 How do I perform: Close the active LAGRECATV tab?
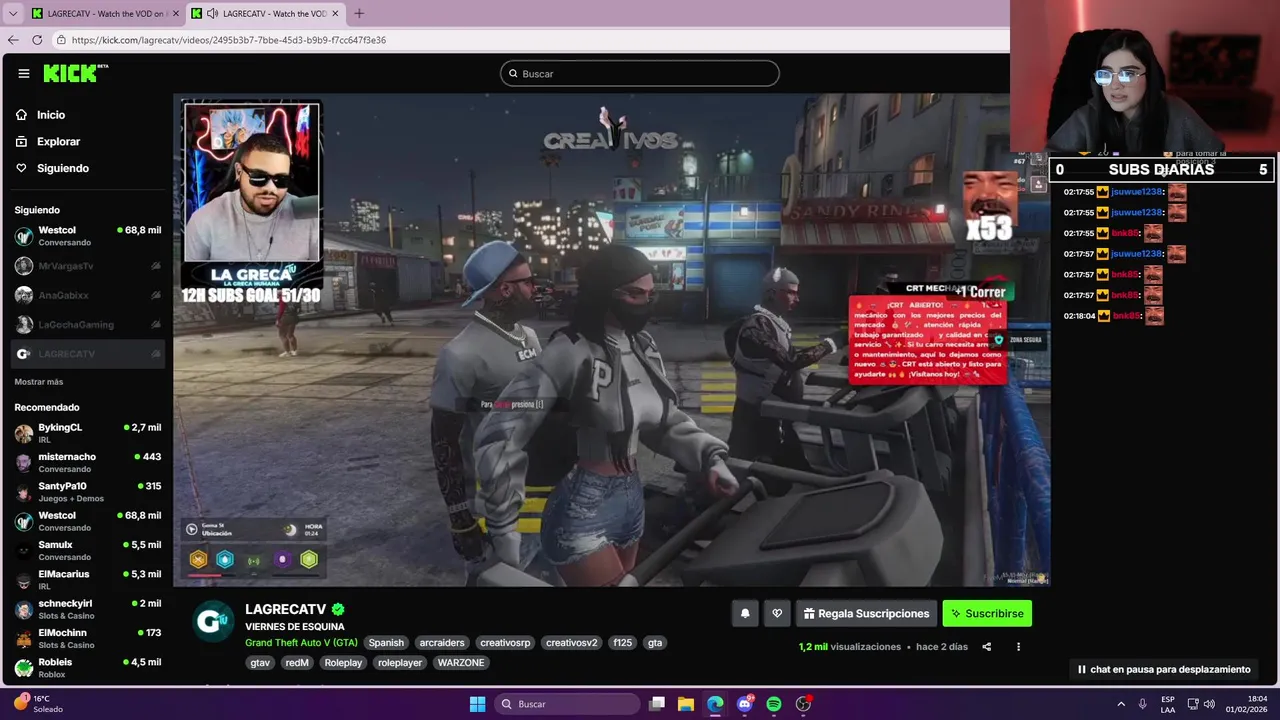(x=335, y=14)
